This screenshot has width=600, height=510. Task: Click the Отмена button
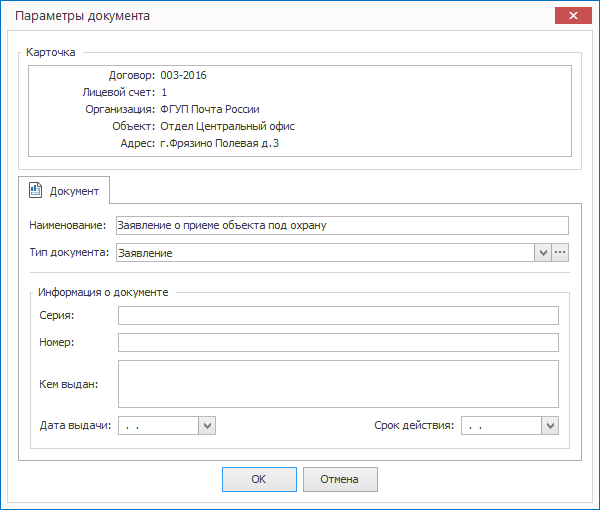(x=340, y=479)
